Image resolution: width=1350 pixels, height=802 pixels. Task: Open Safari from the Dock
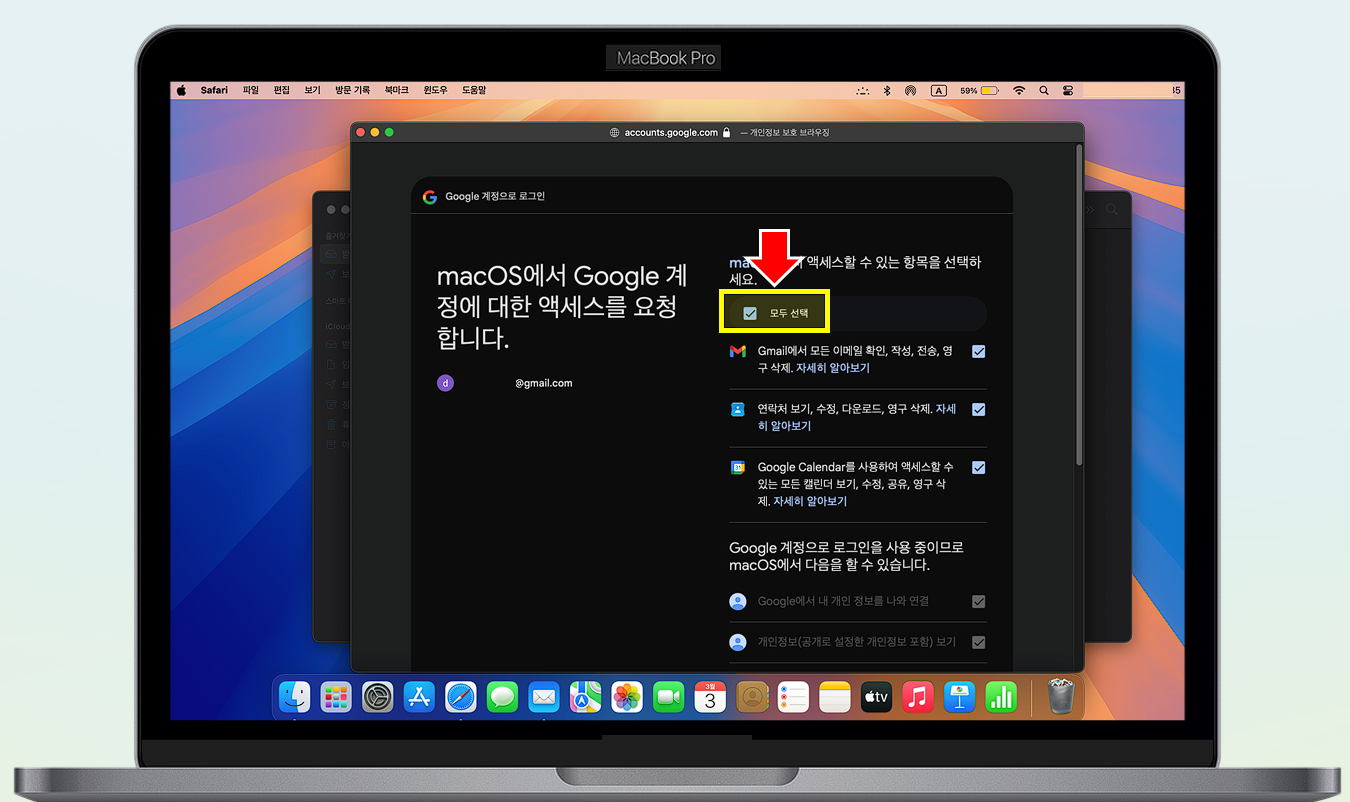click(460, 697)
